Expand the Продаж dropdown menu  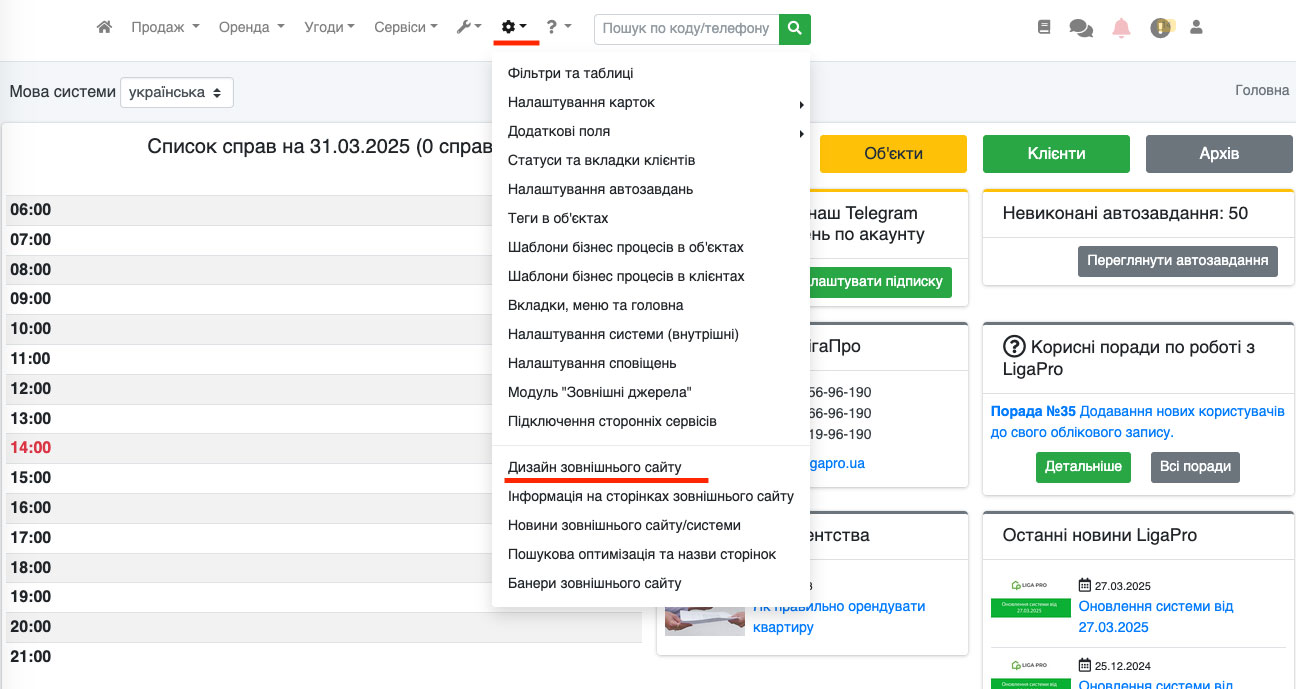tap(165, 28)
